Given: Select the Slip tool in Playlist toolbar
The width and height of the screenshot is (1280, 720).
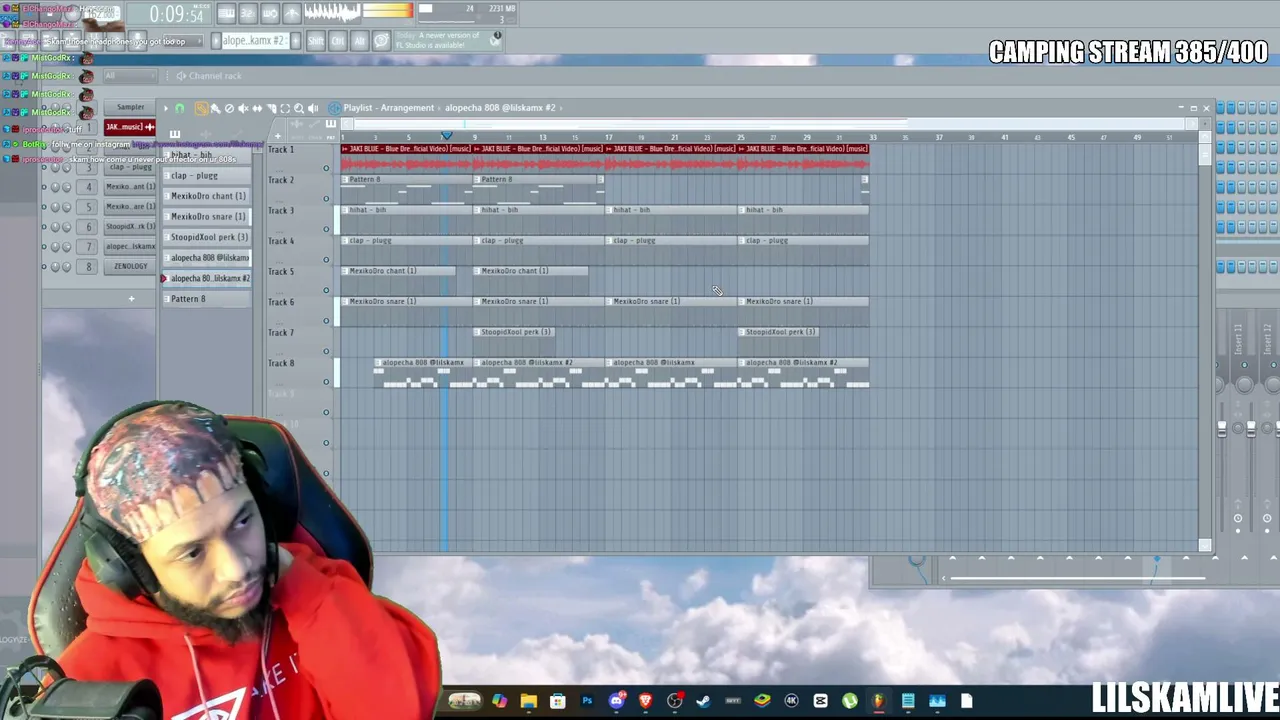Looking at the screenshot, I should [x=257, y=108].
